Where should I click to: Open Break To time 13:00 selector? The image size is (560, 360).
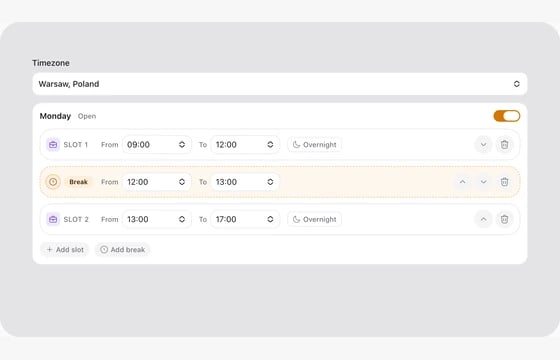point(245,182)
